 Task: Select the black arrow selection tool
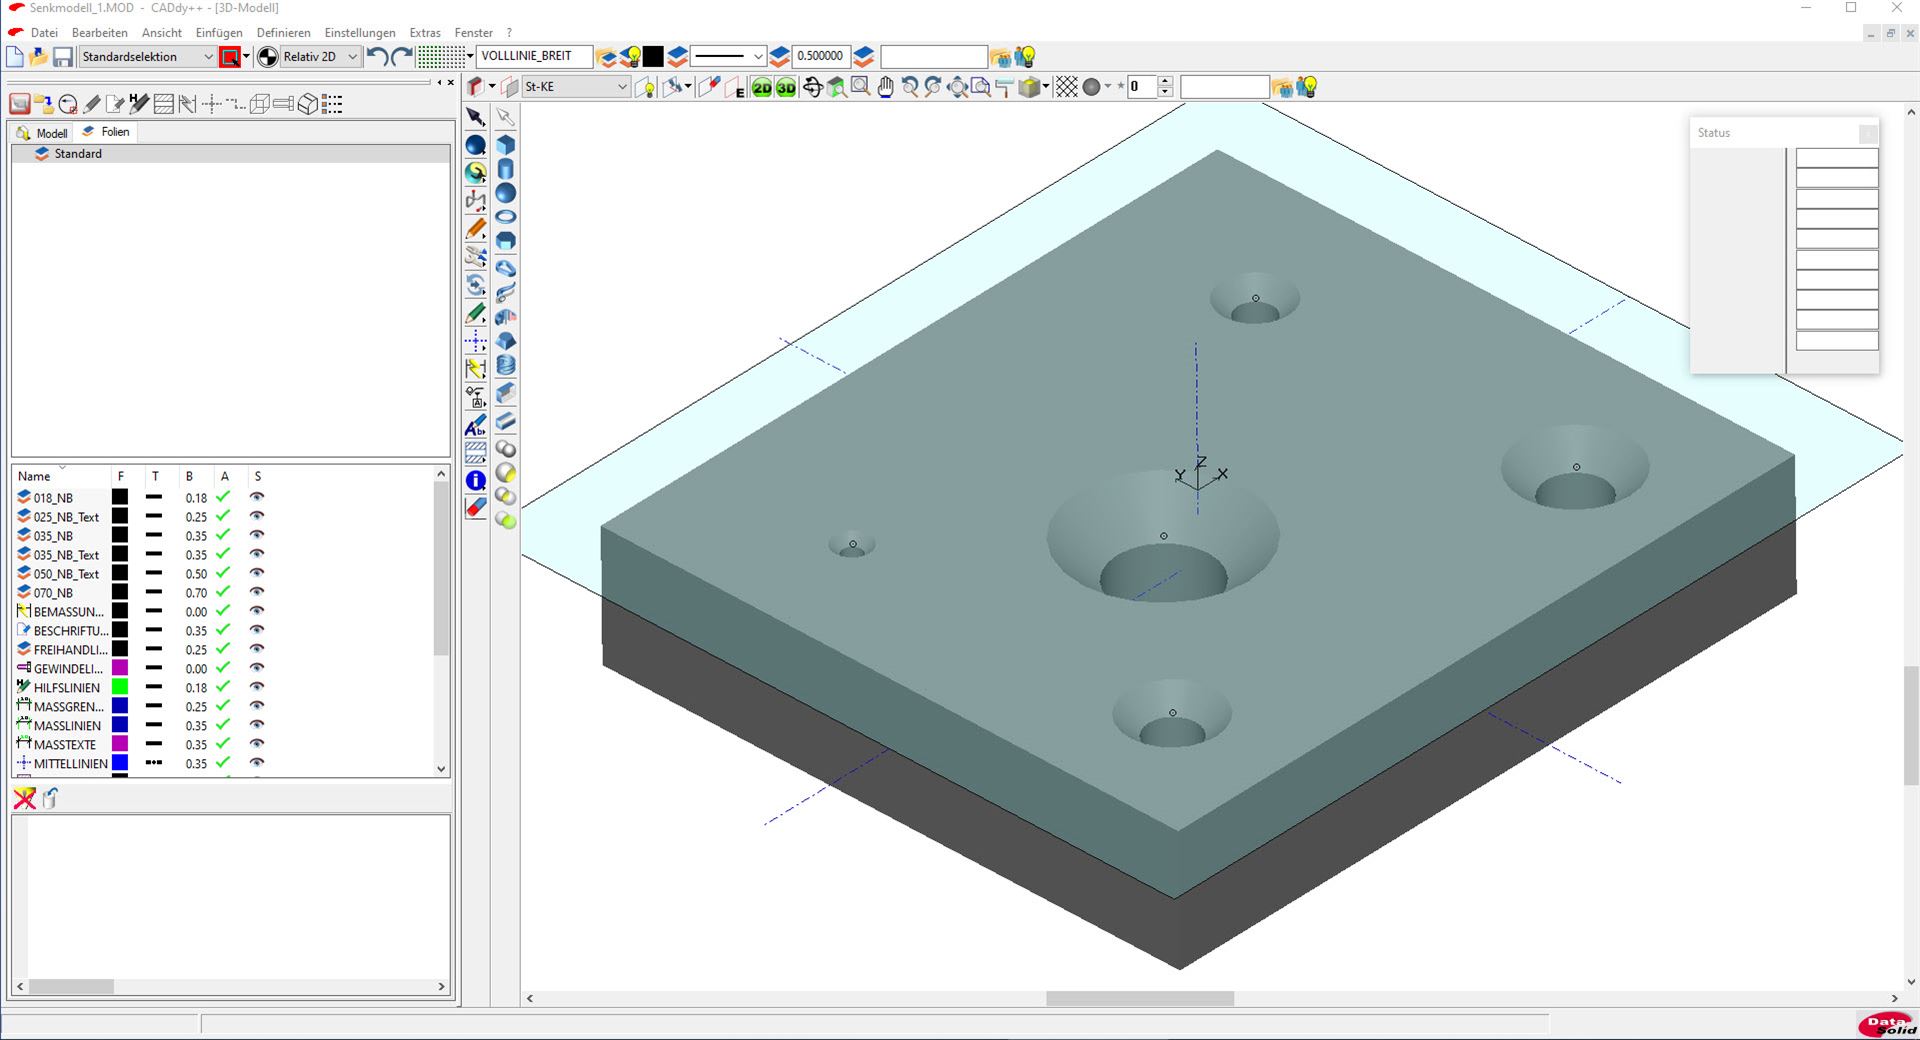coord(476,117)
